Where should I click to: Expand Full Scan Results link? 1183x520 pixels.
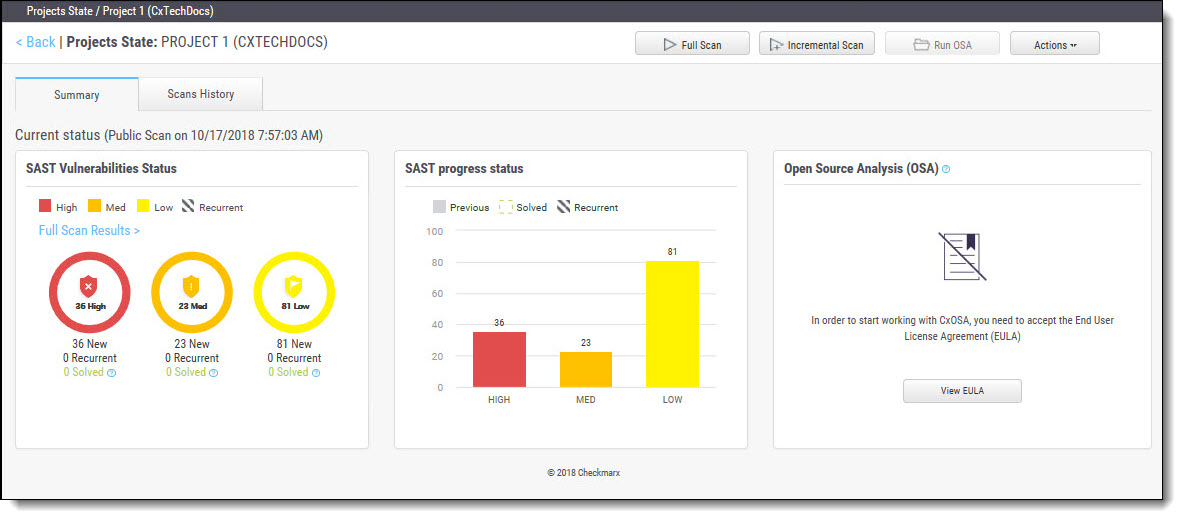coord(89,230)
